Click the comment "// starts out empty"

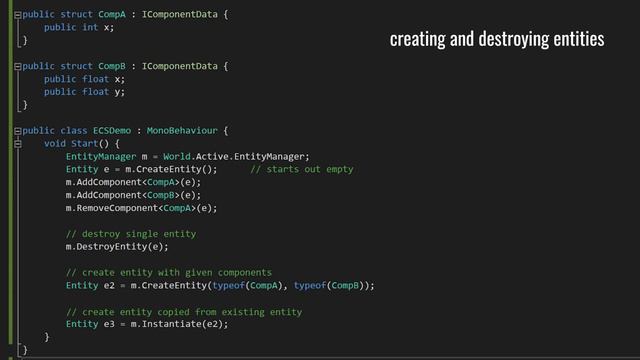pos(302,169)
